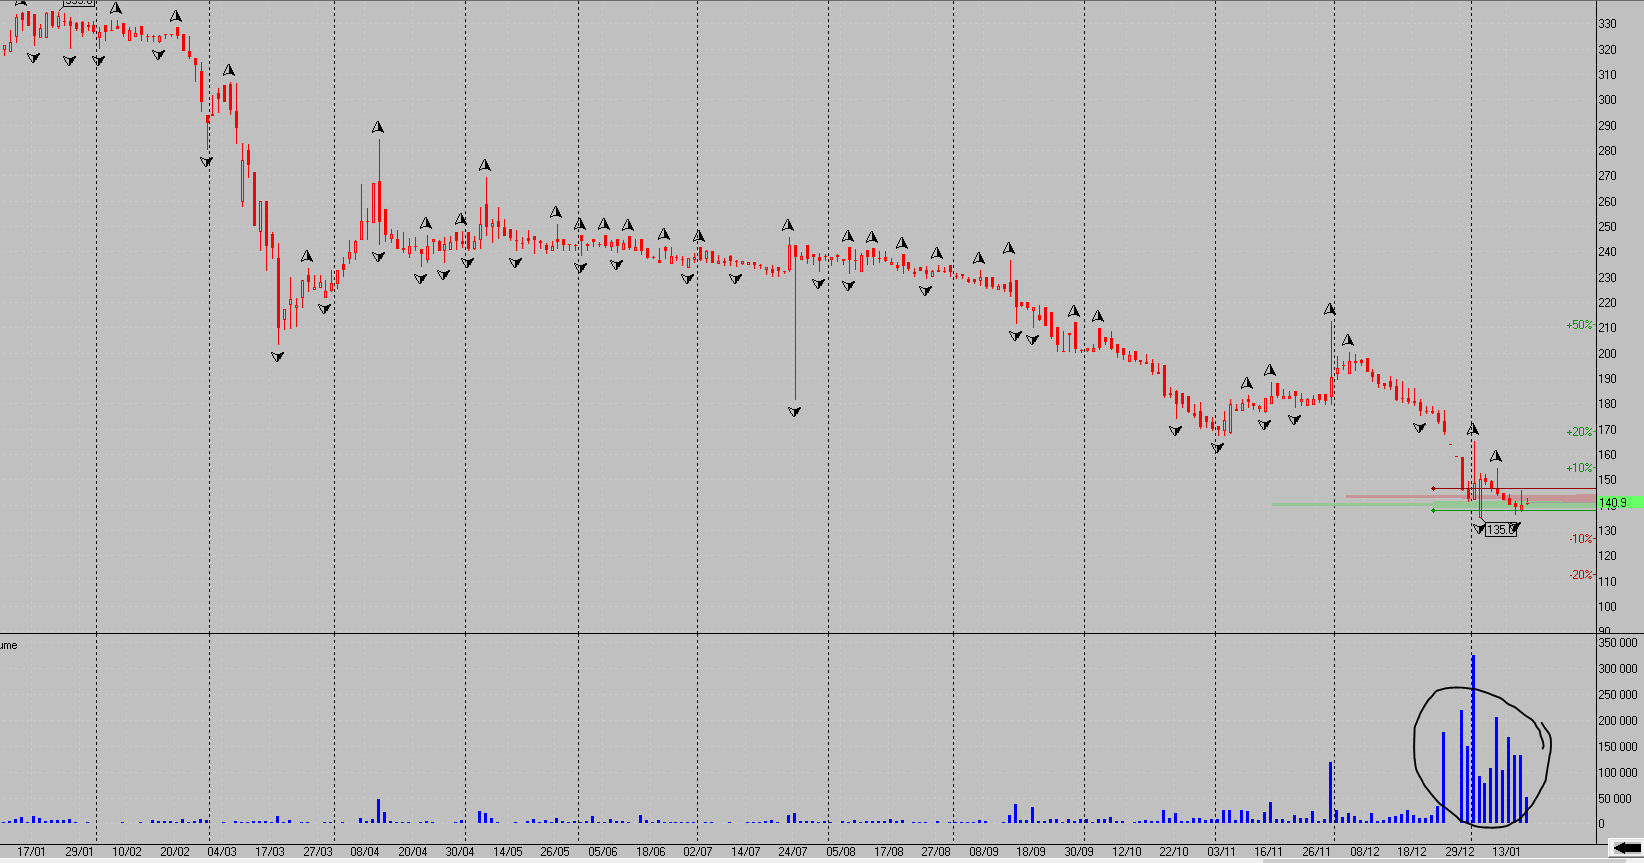The height and width of the screenshot is (863, 1644).
Task: Click the 24/07 date label
Action: pos(793,852)
